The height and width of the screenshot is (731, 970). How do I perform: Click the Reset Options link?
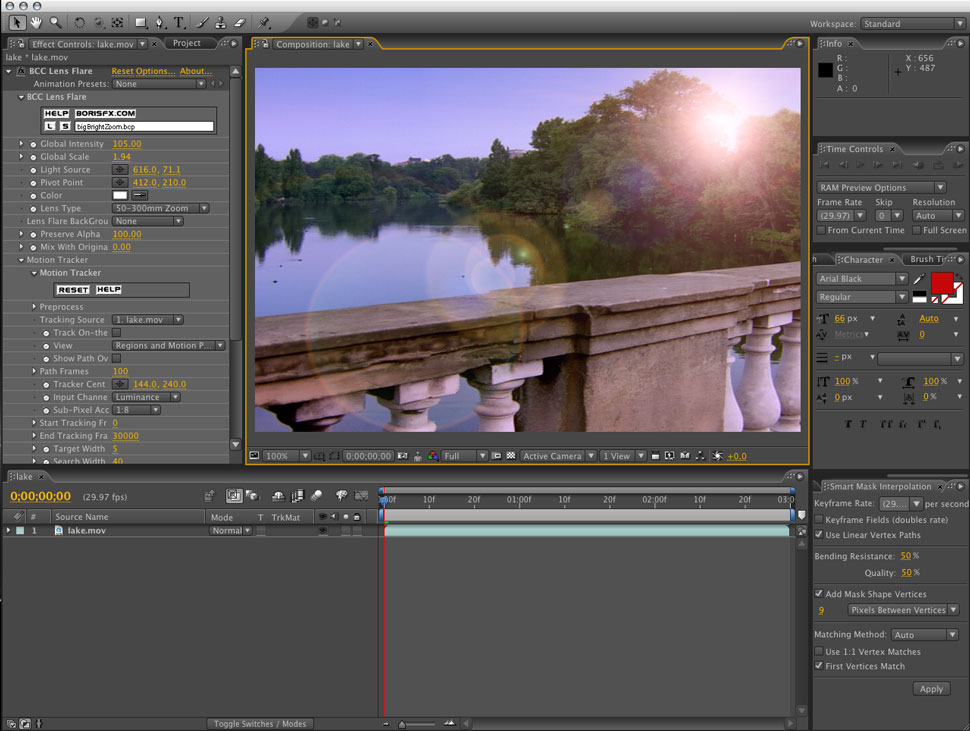tap(142, 71)
